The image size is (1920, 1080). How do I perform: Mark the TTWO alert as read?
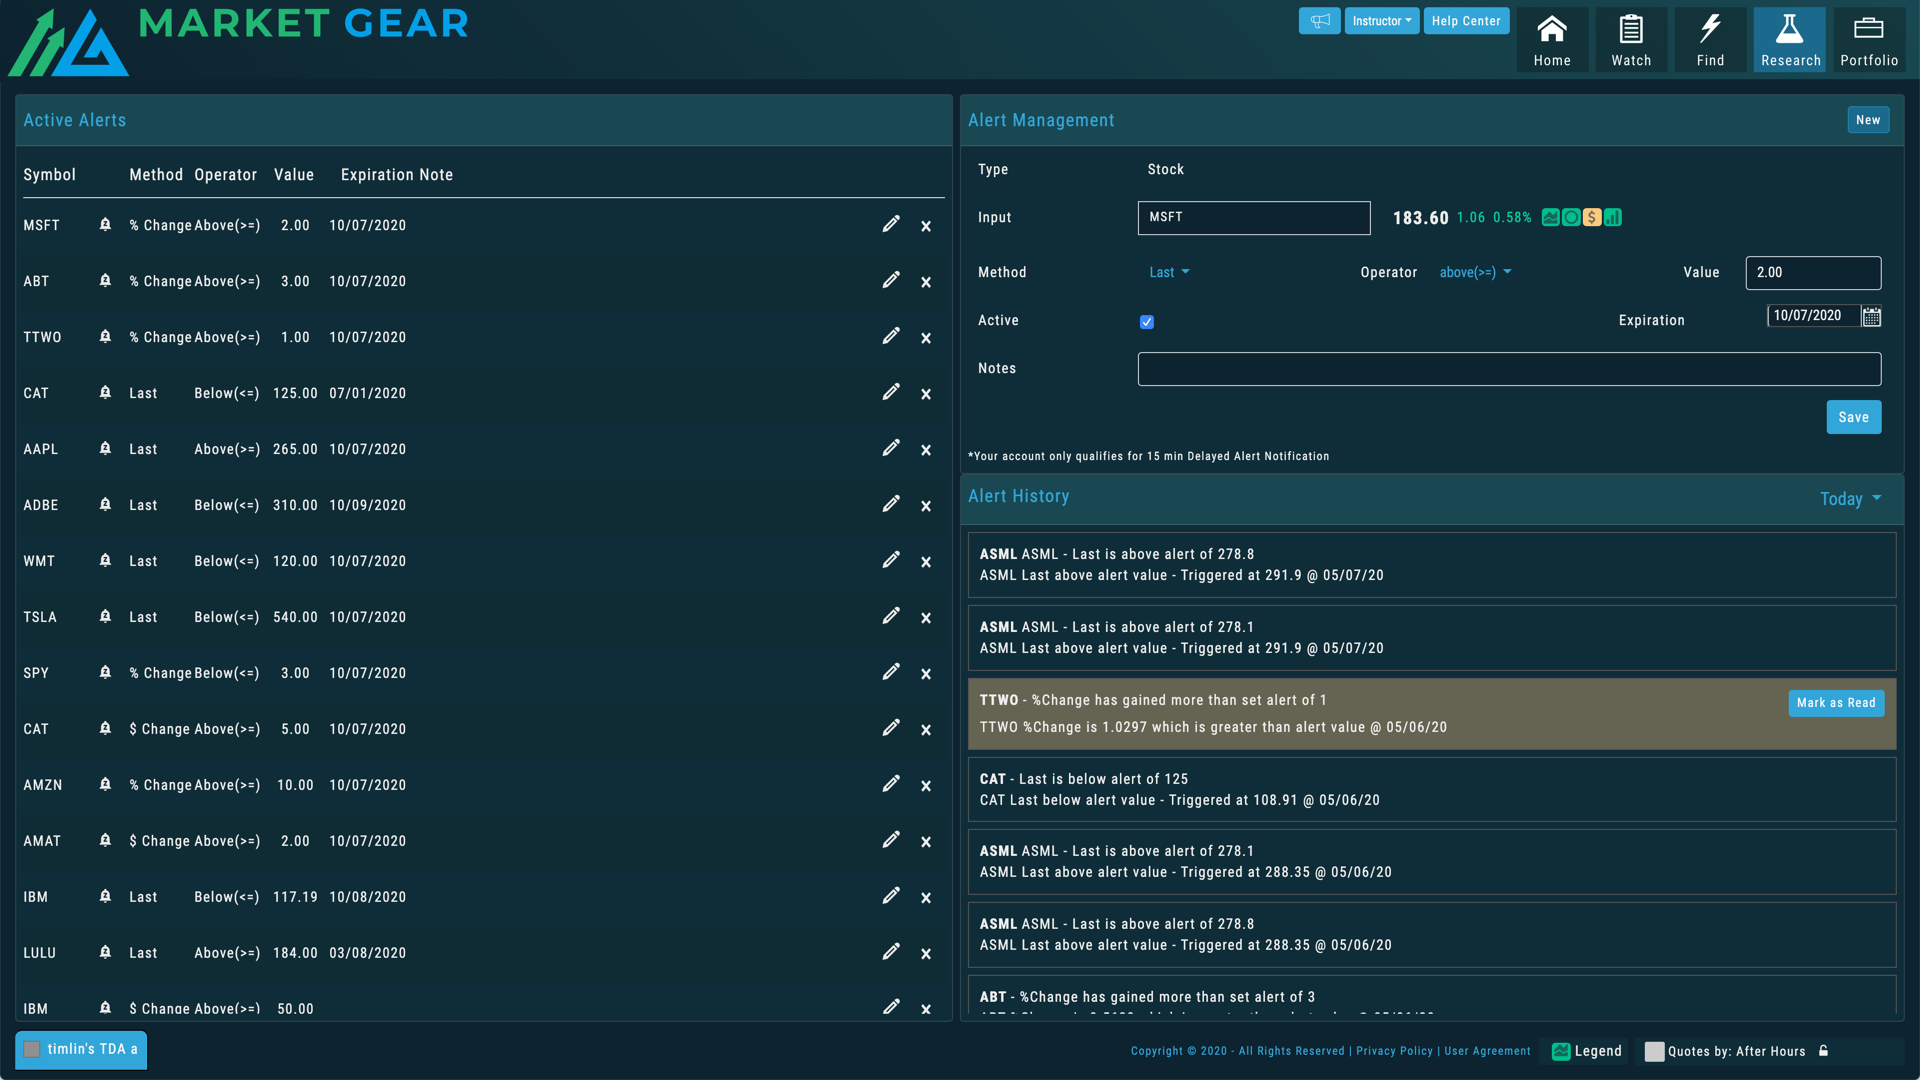point(1836,703)
